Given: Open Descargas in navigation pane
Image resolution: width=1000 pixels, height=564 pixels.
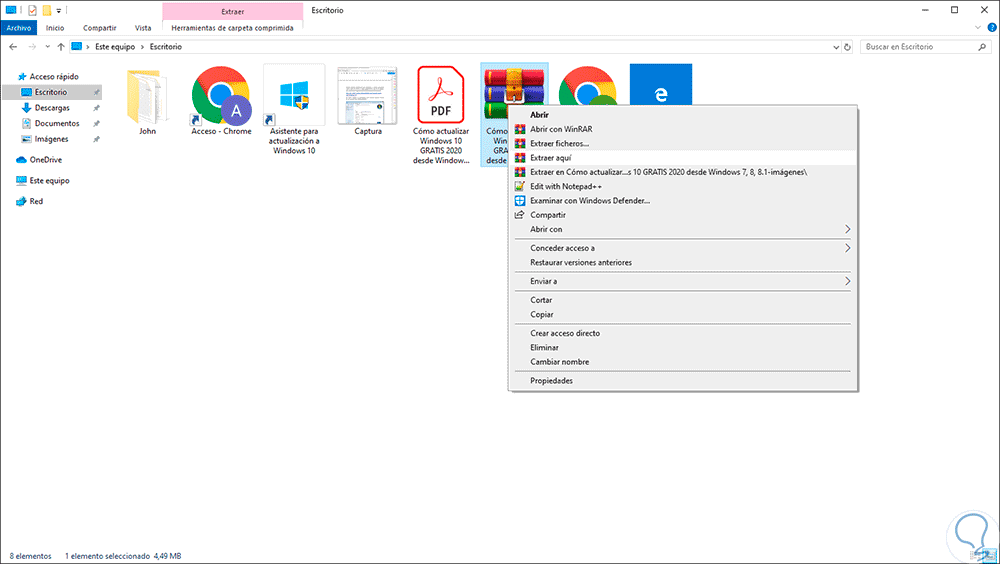Looking at the screenshot, I should [52, 108].
